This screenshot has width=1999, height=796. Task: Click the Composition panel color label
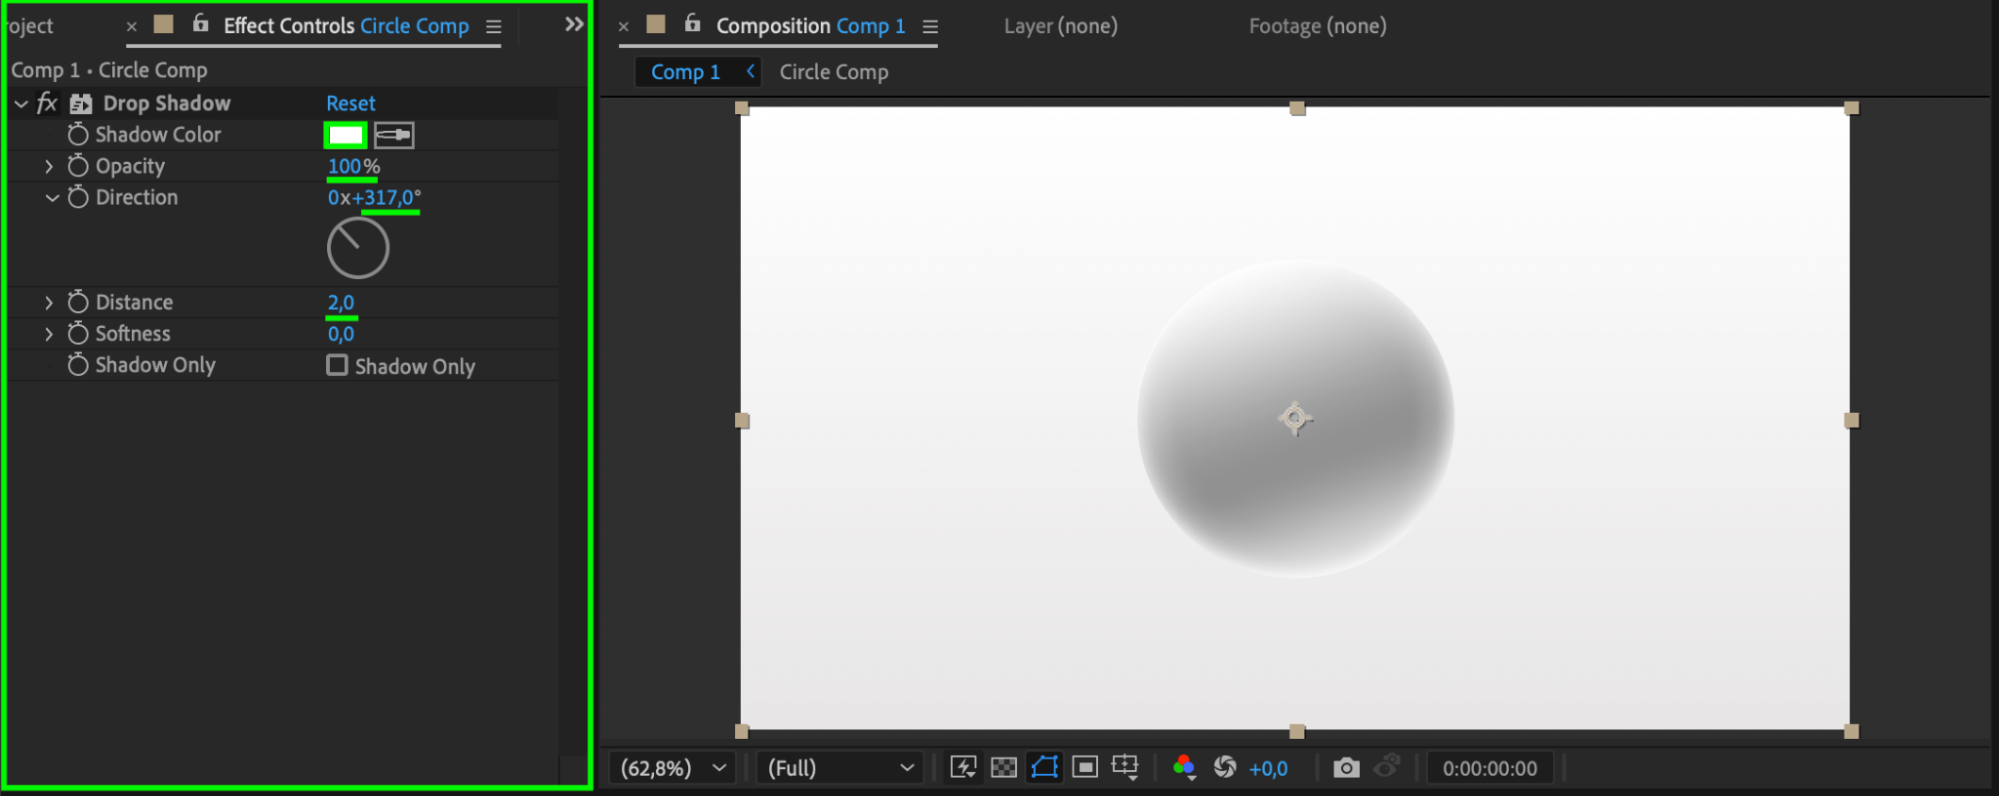[x=656, y=24]
